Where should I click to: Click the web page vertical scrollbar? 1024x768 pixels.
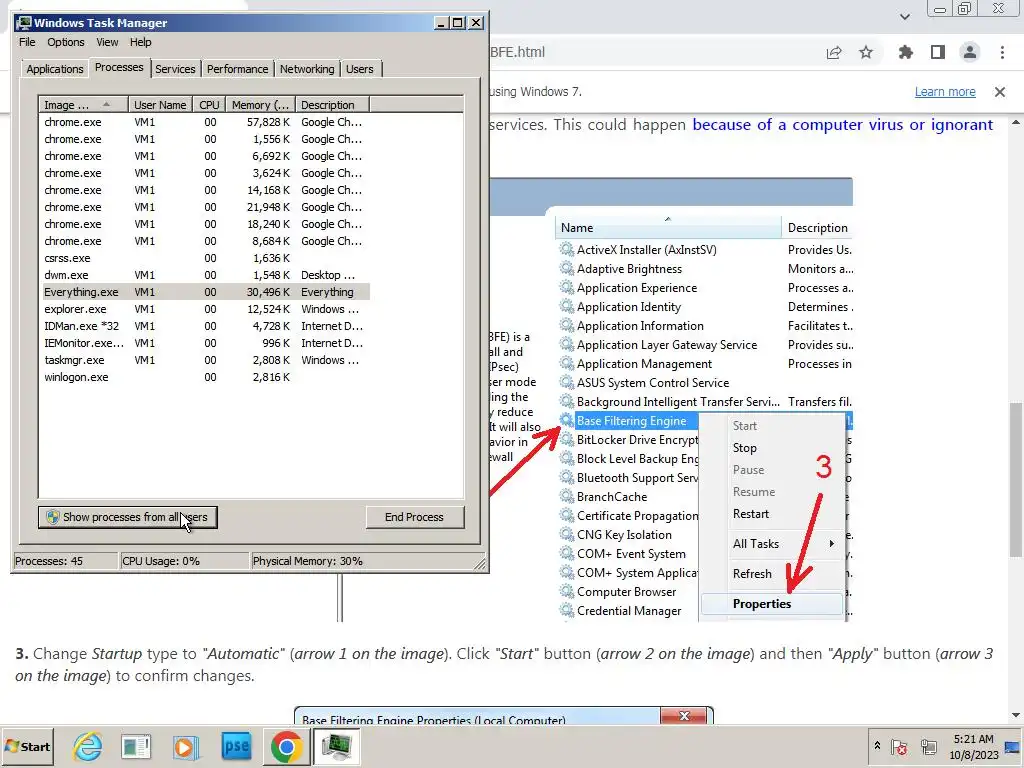click(x=1016, y=480)
